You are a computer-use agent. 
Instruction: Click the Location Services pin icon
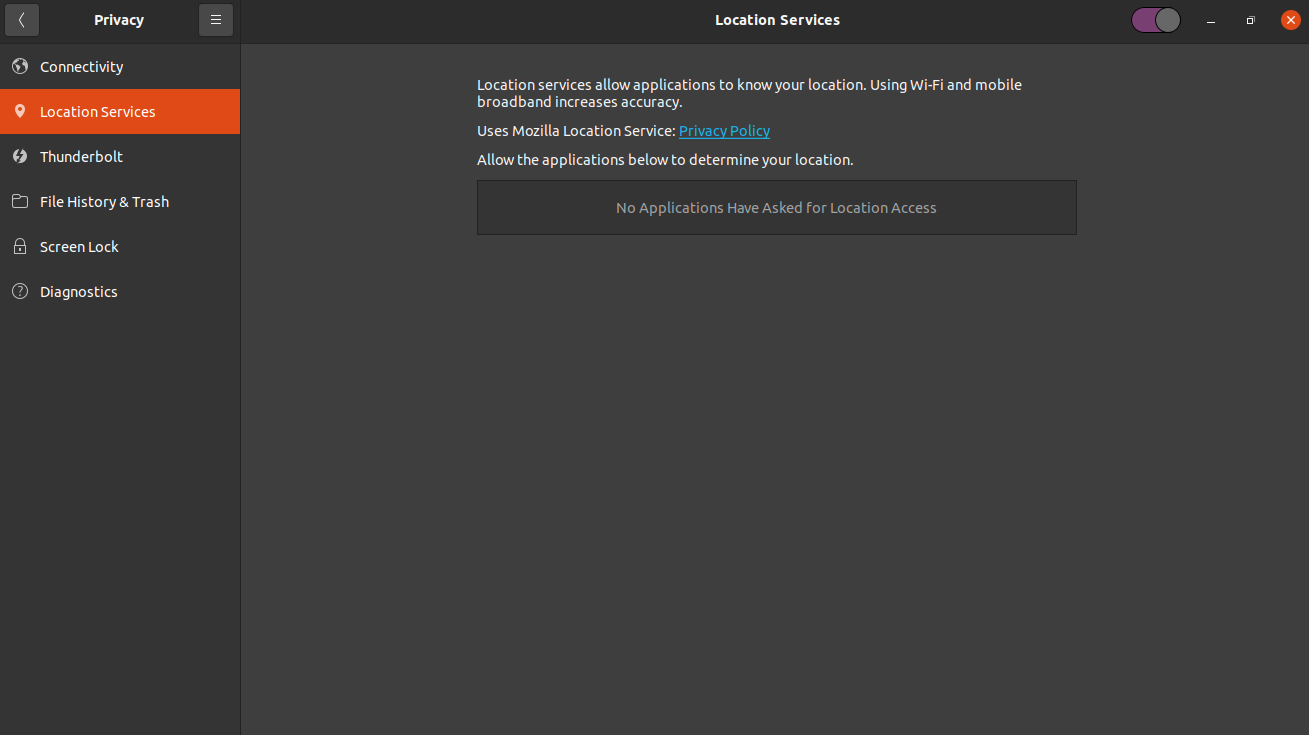18,111
